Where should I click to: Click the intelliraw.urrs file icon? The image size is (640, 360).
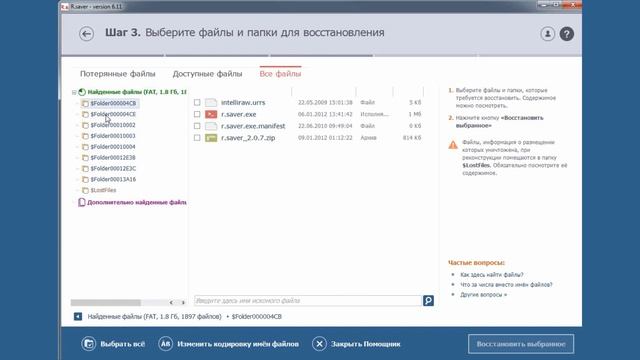[211, 102]
